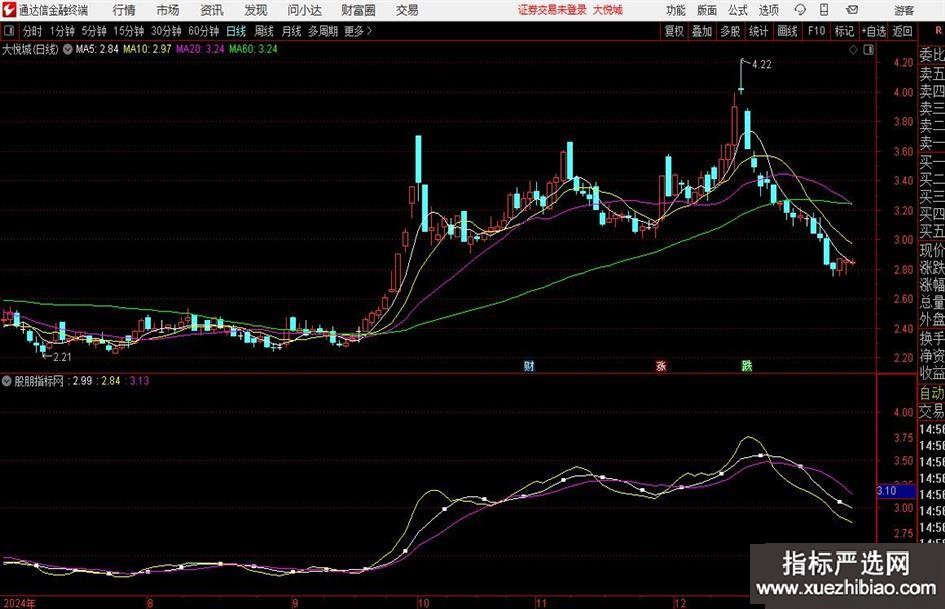Open the 交易 menu
Viewport: 945px width, 609px height.
point(407,10)
